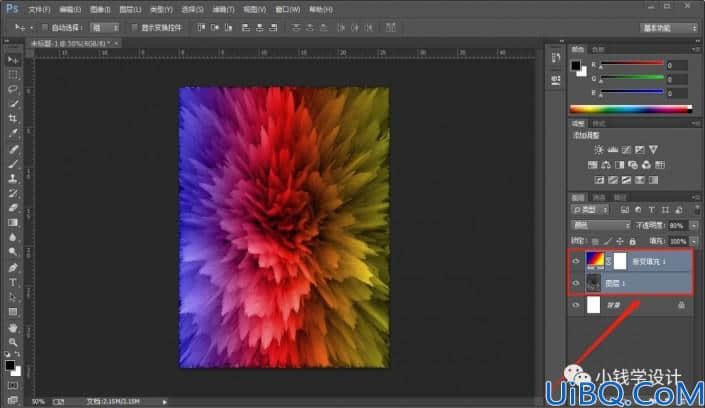Click the color spectrum ramp bar
The width and height of the screenshot is (705, 408).
pyautogui.click(x=630, y=109)
